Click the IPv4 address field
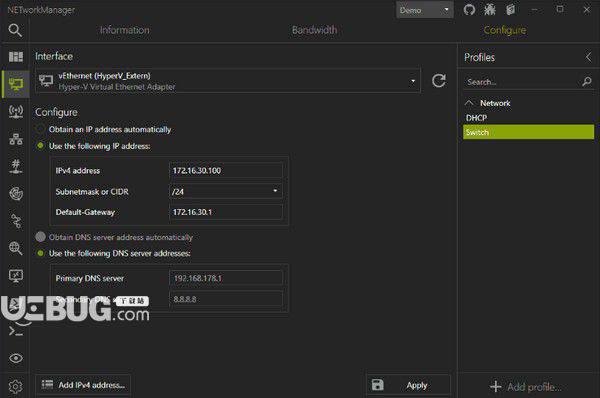 (225, 171)
